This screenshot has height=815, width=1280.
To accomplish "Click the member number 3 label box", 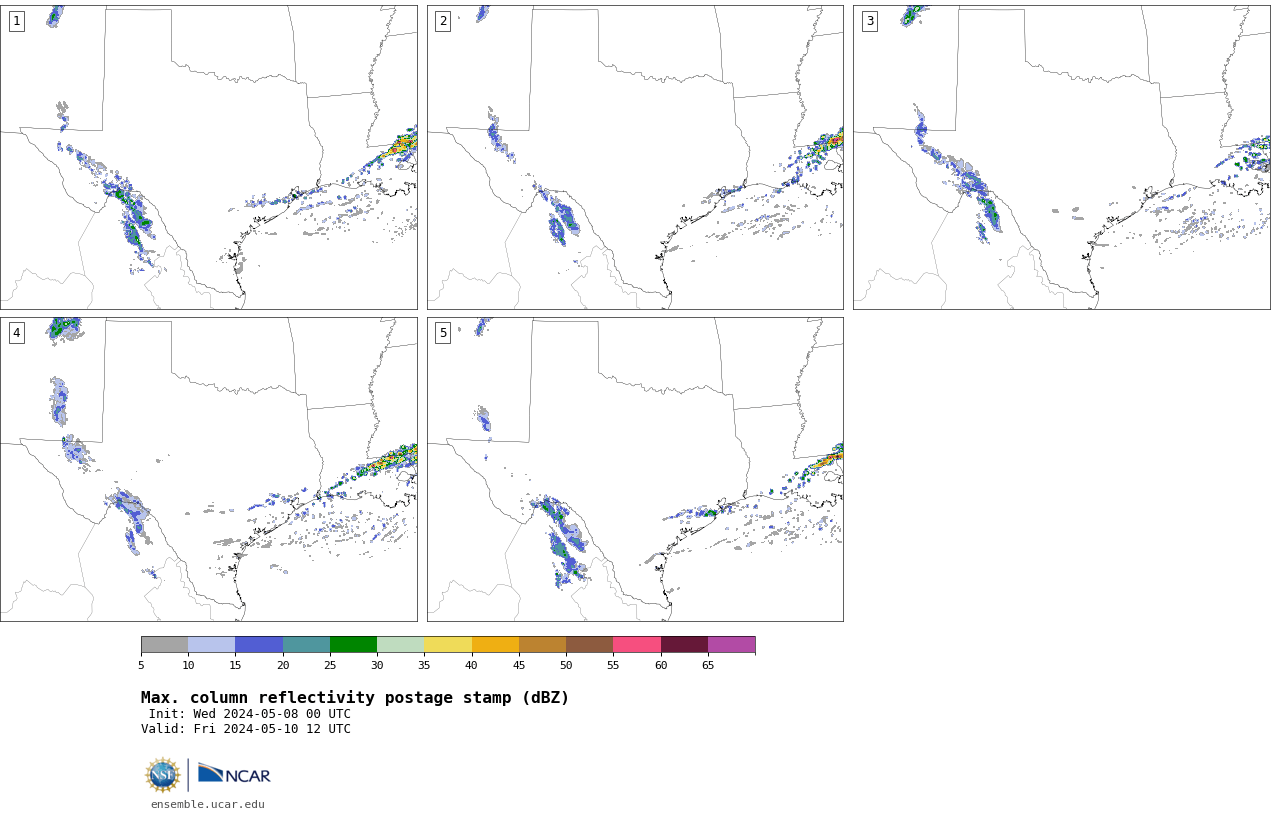I will [x=870, y=21].
